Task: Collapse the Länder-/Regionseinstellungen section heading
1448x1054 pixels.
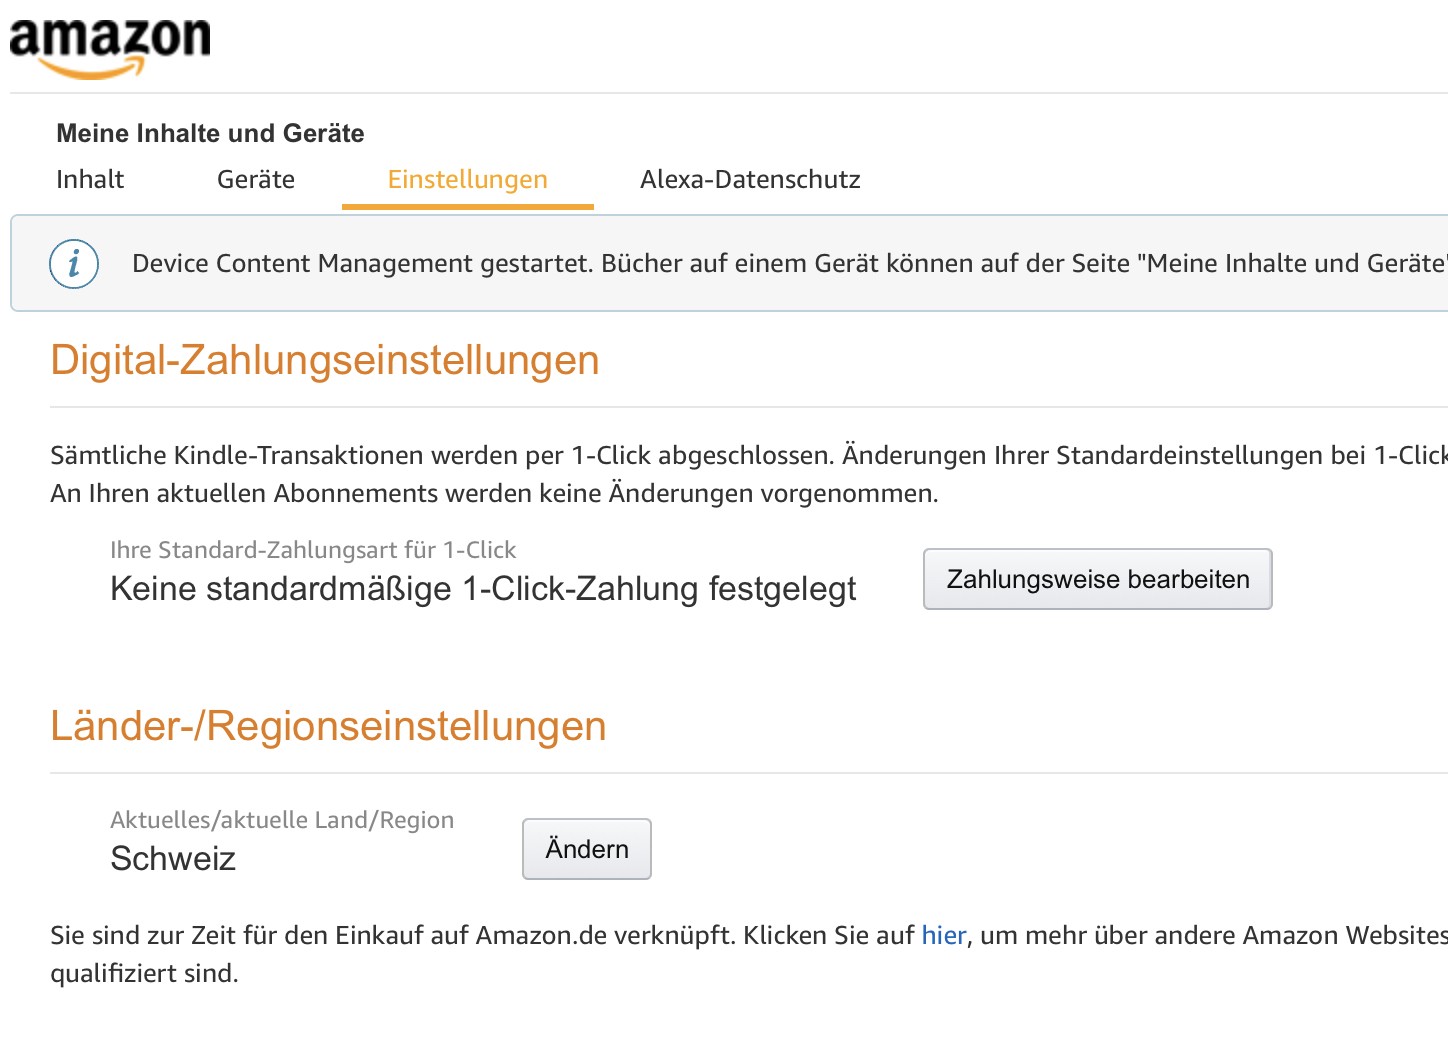Action: (328, 726)
